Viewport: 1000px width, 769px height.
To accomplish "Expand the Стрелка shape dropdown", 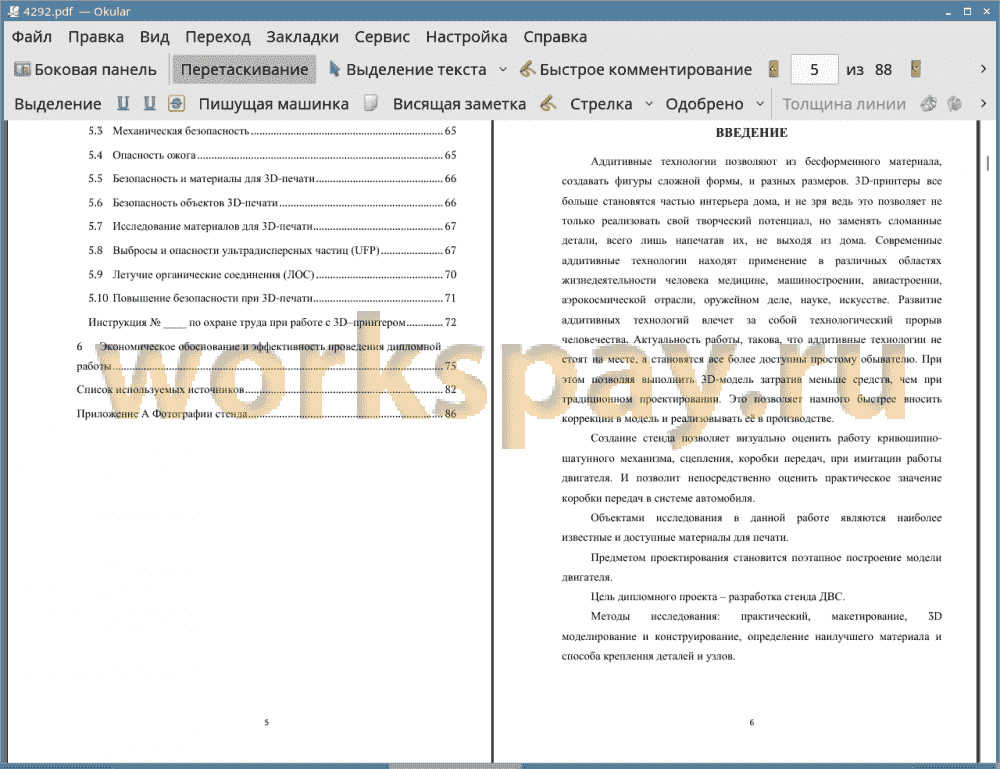I will [649, 104].
